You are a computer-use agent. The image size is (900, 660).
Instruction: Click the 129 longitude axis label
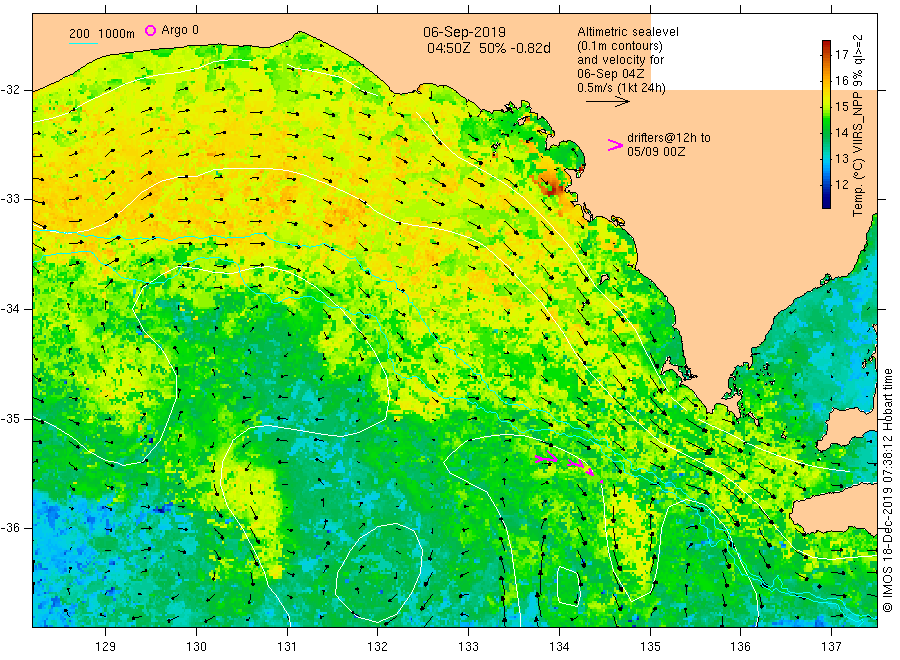(105, 647)
